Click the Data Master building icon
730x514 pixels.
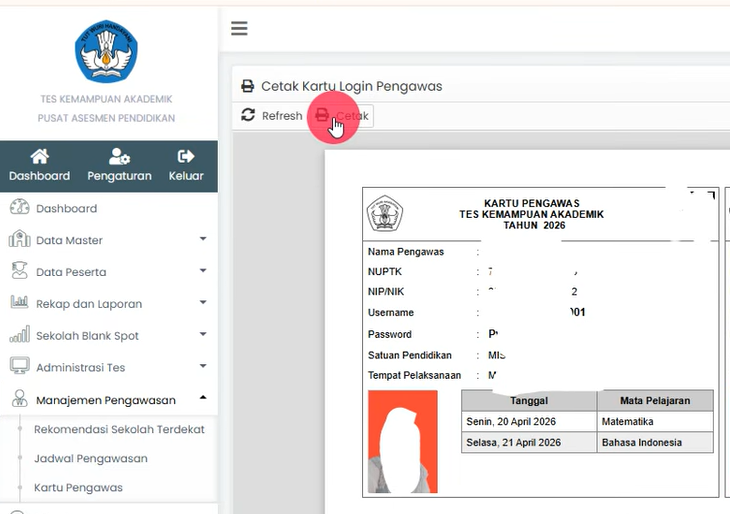pos(20,239)
